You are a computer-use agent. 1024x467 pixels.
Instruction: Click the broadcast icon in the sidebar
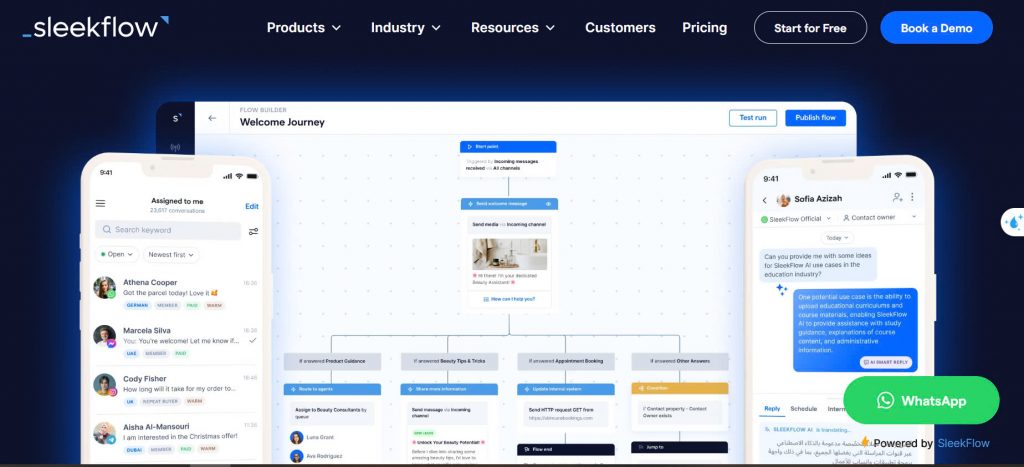(175, 148)
